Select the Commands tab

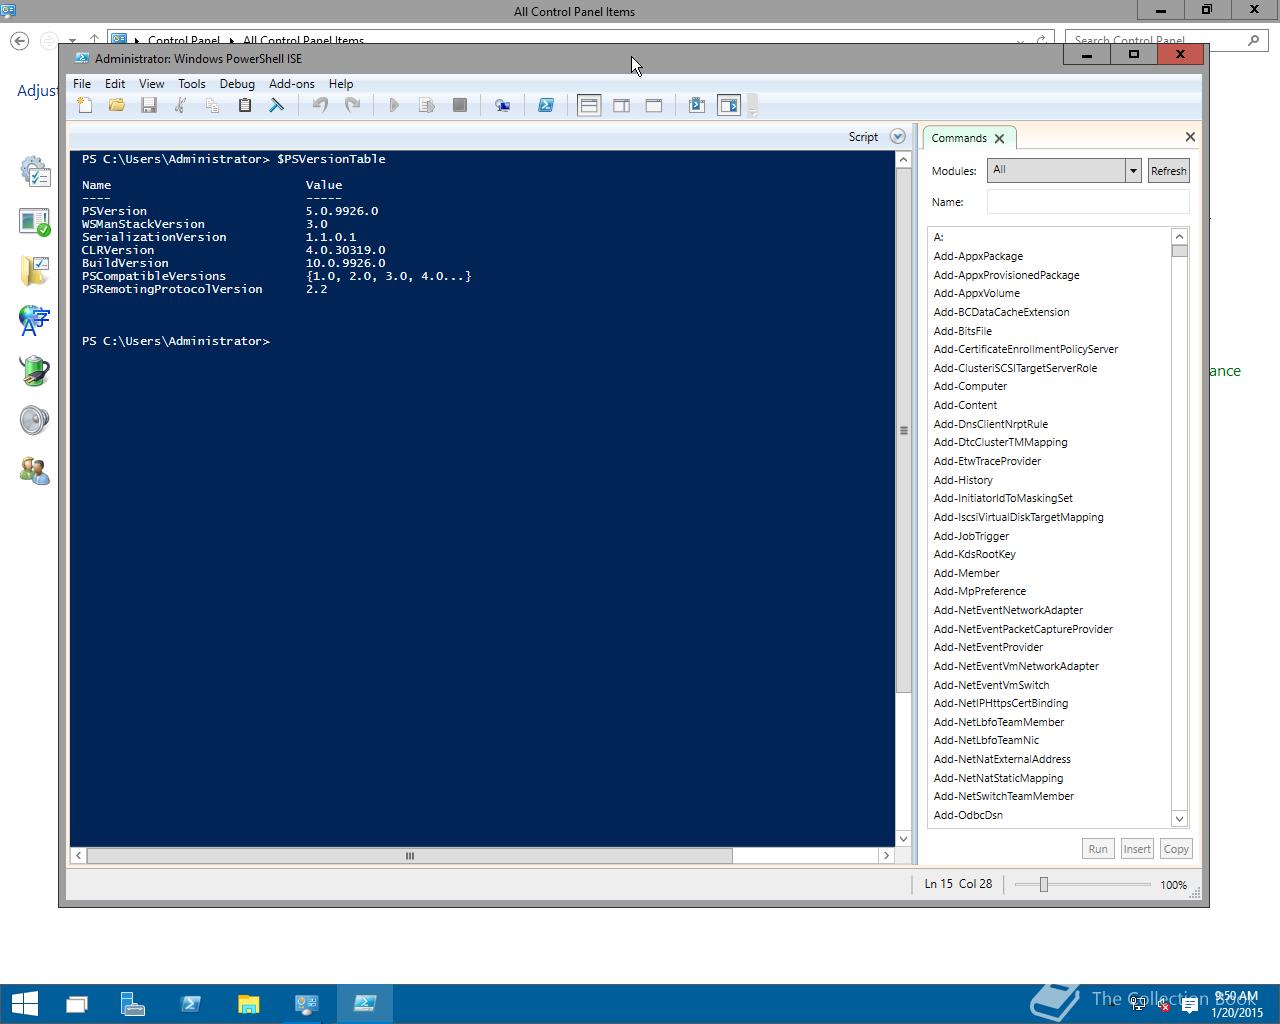[x=958, y=137]
